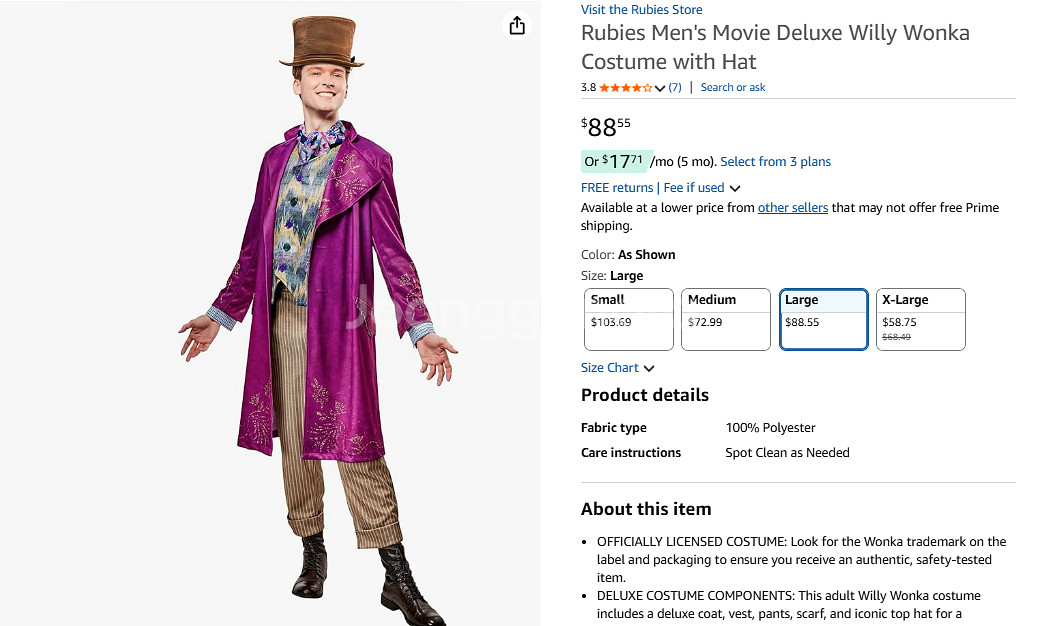This screenshot has width=1039, height=626.
Task: Click the FREE returns link
Action: click(x=617, y=188)
